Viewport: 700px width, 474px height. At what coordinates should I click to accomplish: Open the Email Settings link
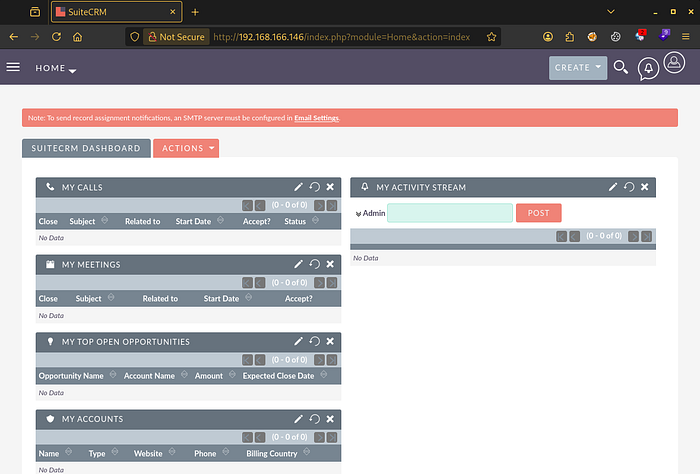317,118
